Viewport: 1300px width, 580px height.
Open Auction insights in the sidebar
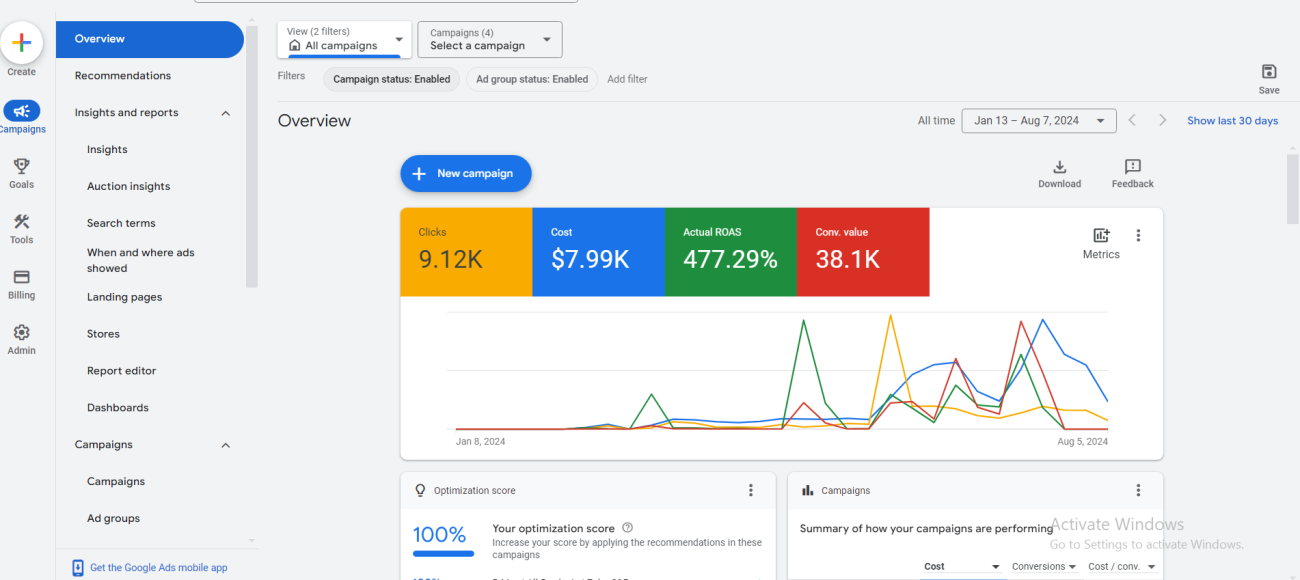(128, 186)
